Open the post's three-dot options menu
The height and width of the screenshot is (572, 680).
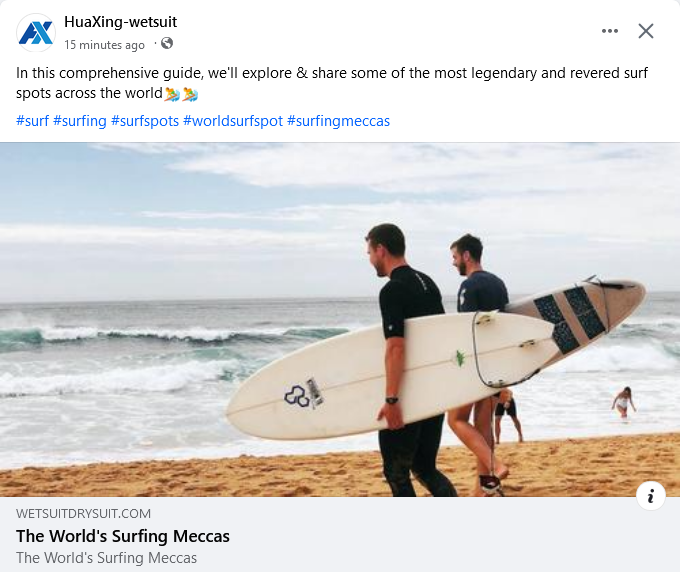610,31
